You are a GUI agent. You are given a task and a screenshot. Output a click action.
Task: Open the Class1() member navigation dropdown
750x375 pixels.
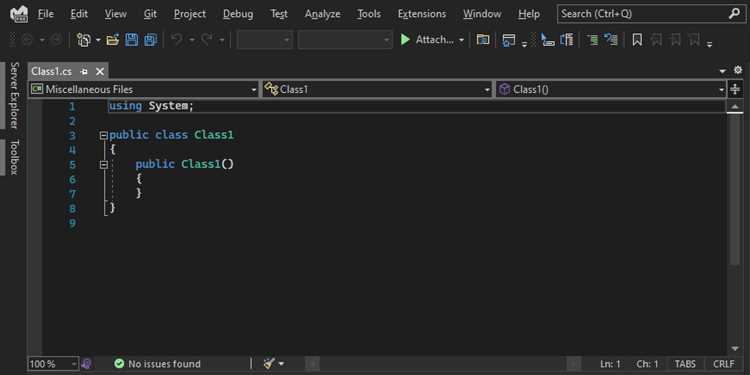[611, 89]
